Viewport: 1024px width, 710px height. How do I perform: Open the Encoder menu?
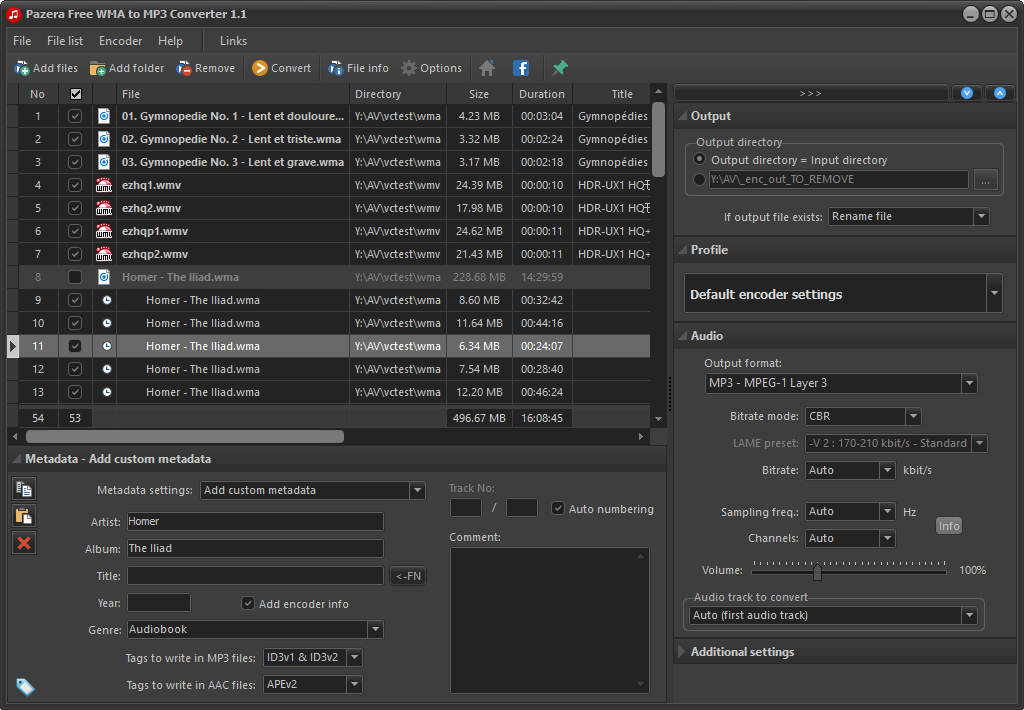pyautogui.click(x=120, y=40)
